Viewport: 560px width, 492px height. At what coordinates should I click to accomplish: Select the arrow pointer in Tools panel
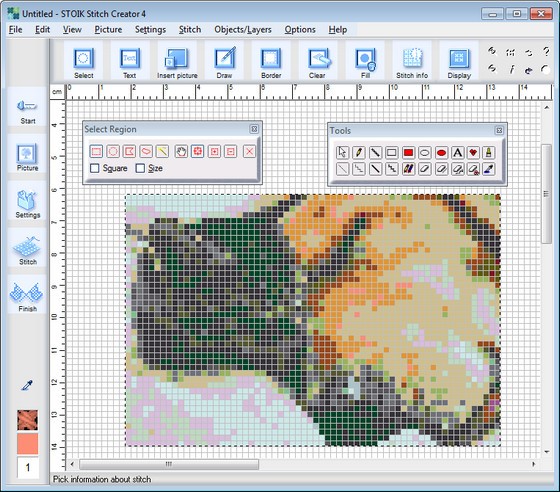click(342, 152)
